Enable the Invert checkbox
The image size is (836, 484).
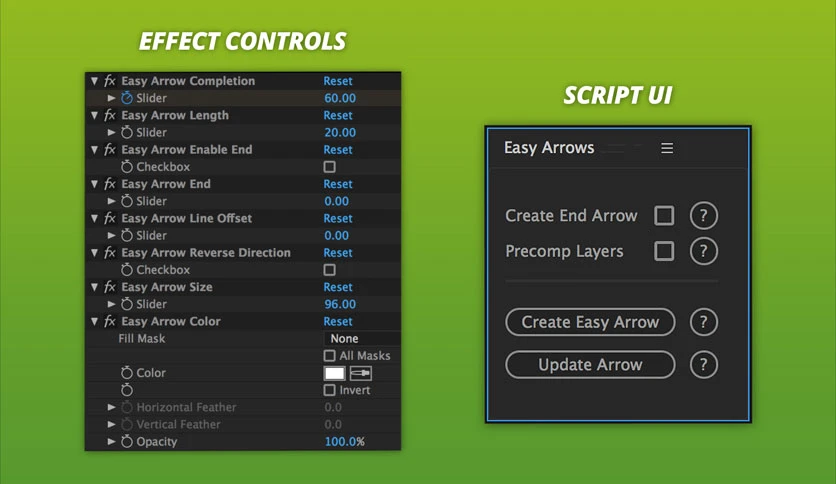click(329, 390)
